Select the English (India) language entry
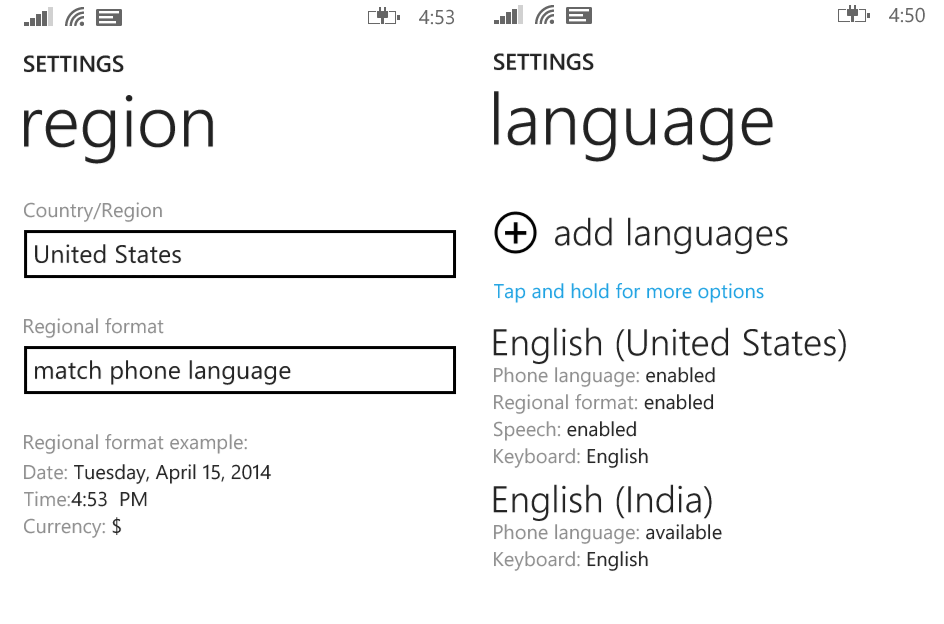944x624 pixels. tap(602, 499)
